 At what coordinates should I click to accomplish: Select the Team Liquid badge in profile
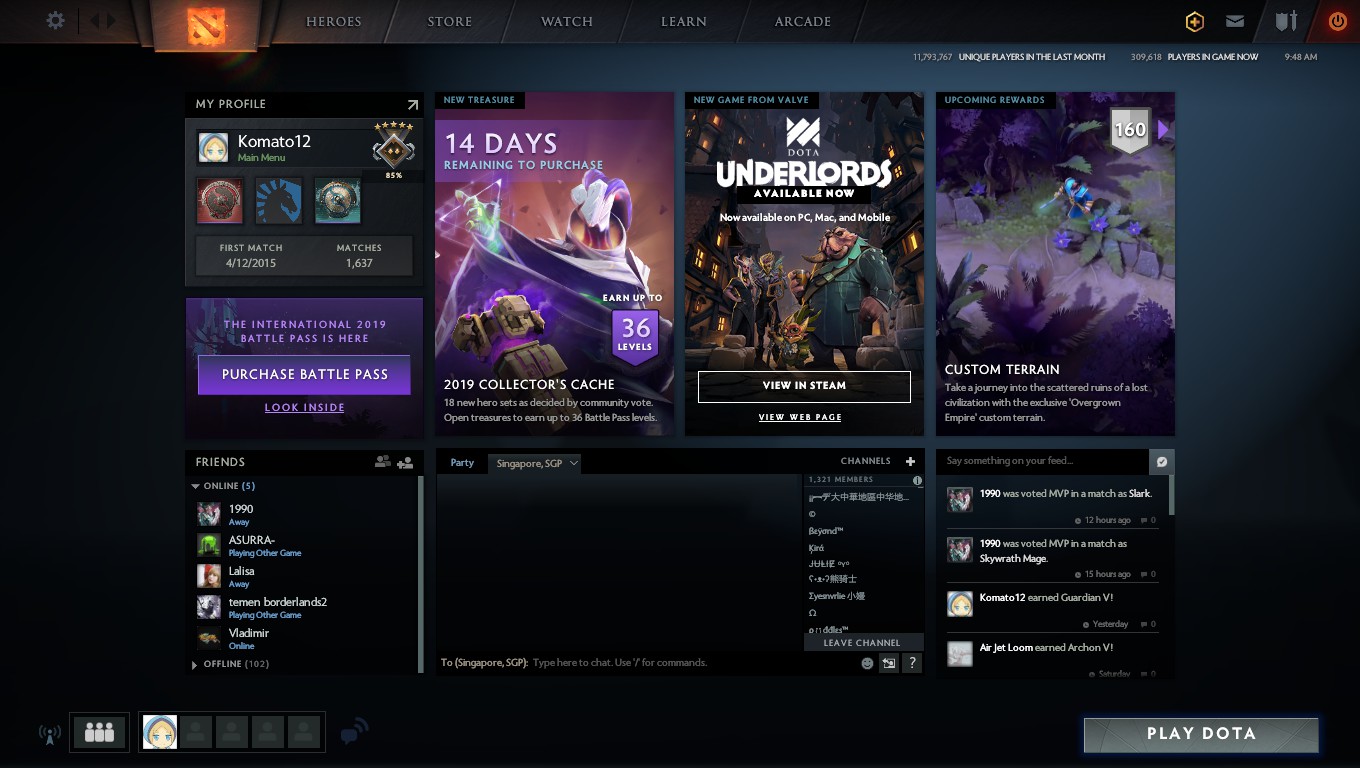279,200
